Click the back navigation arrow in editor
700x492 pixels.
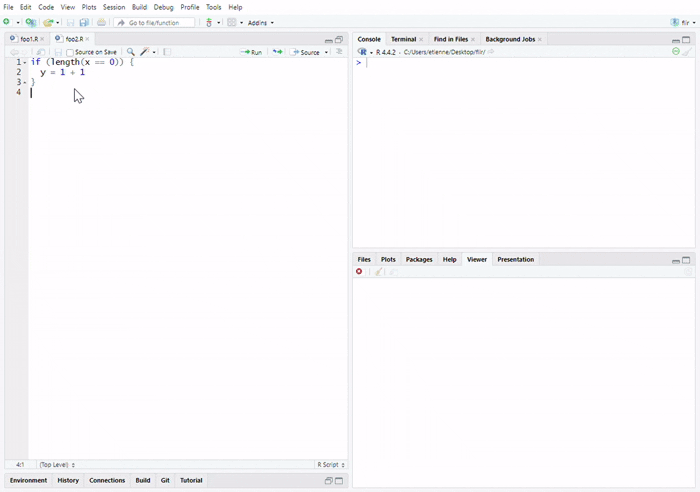(14, 52)
